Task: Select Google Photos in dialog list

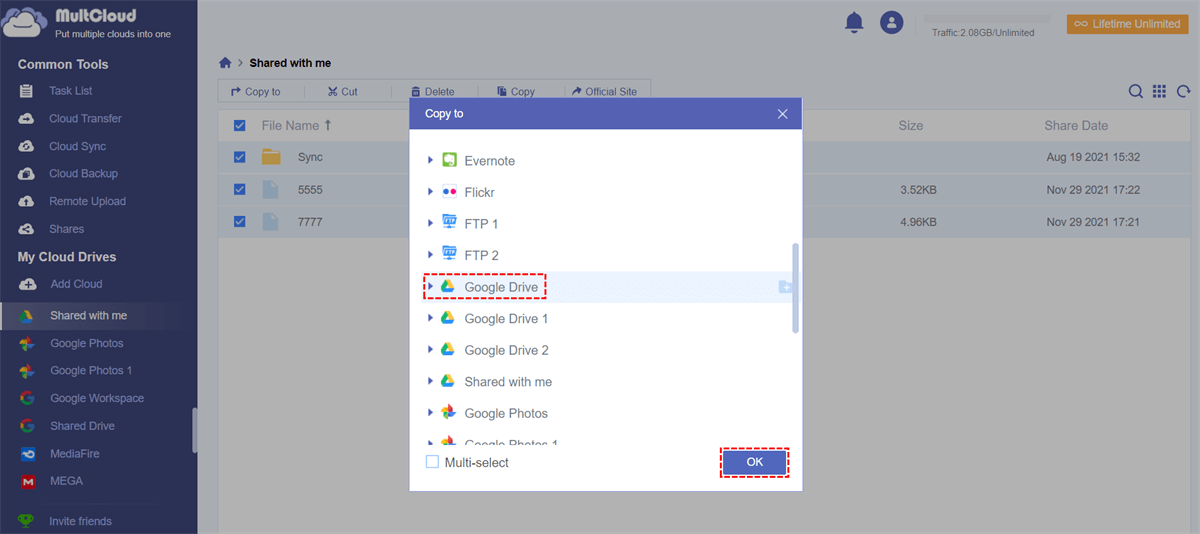Action: pos(506,413)
